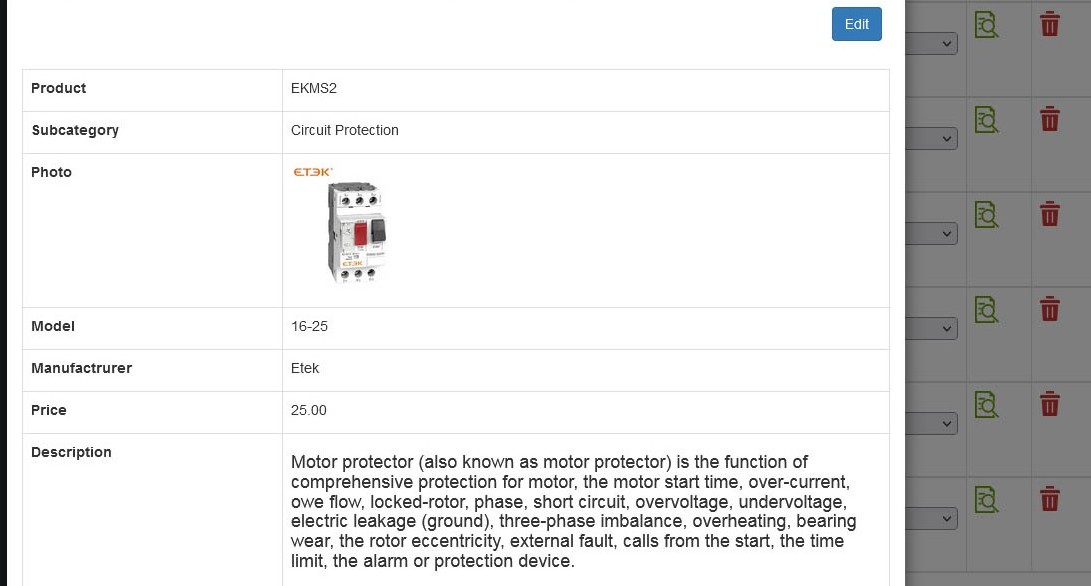Expand the fifth row's dropdown arrow
1091x586 pixels.
[946, 424]
